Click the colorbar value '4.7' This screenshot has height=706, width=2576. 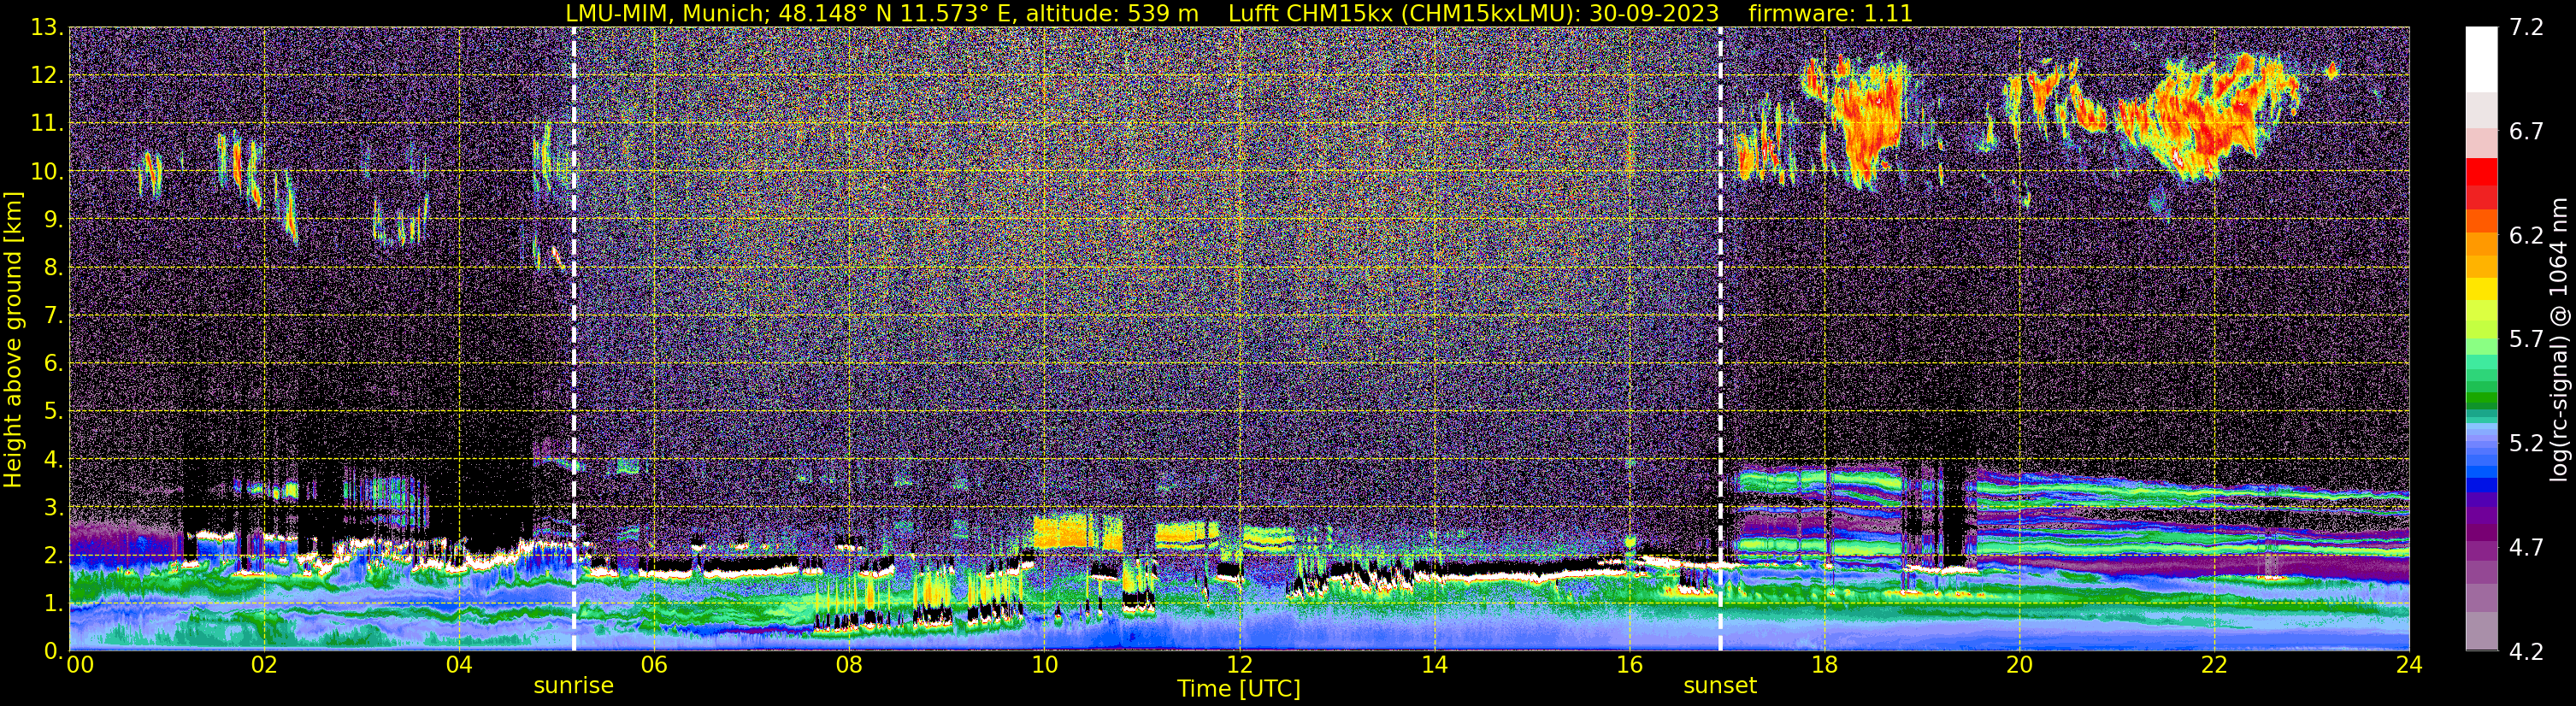point(2526,548)
